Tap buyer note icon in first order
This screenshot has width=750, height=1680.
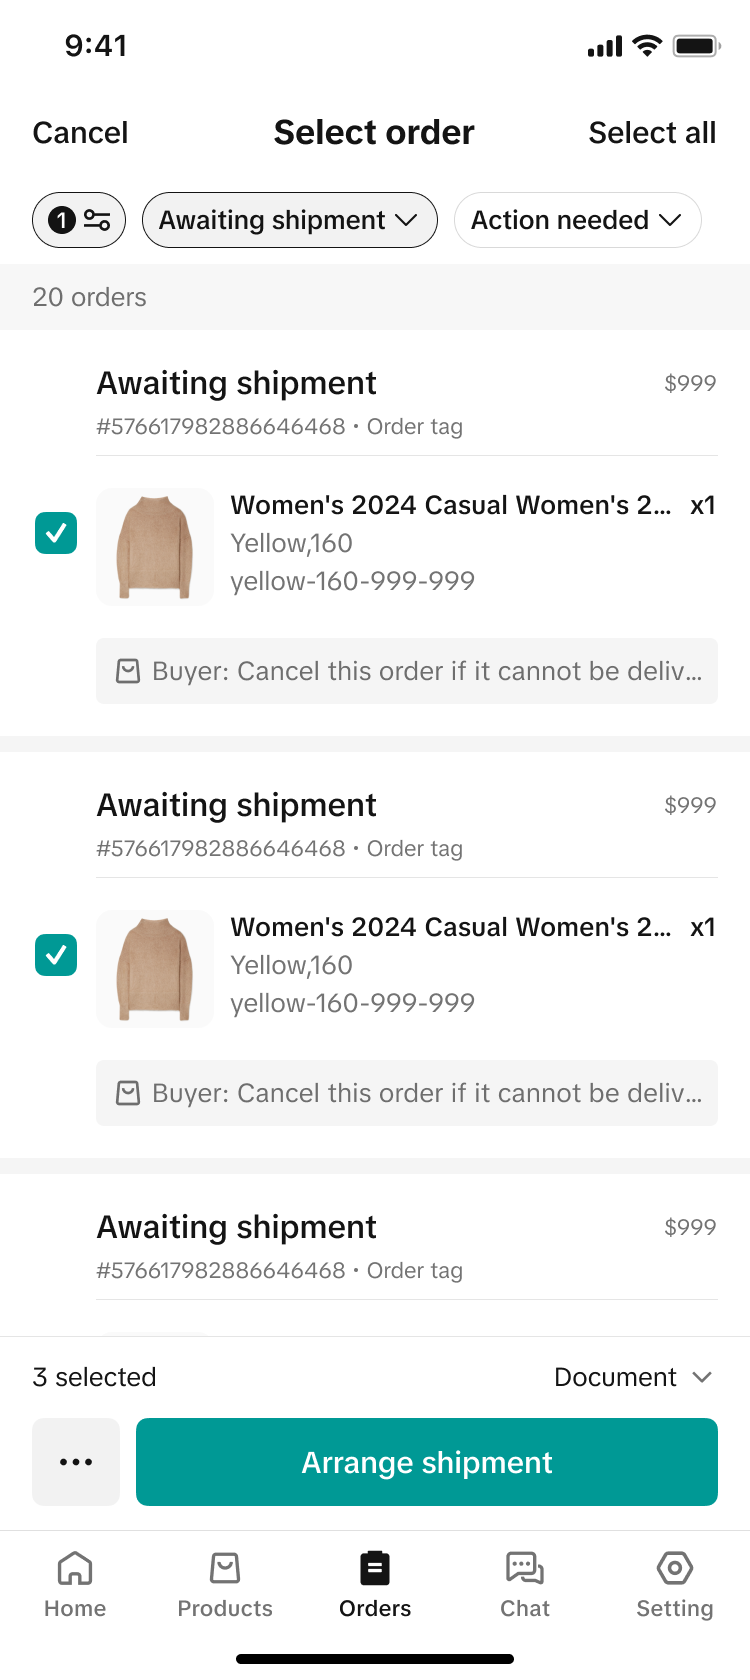pos(128,671)
